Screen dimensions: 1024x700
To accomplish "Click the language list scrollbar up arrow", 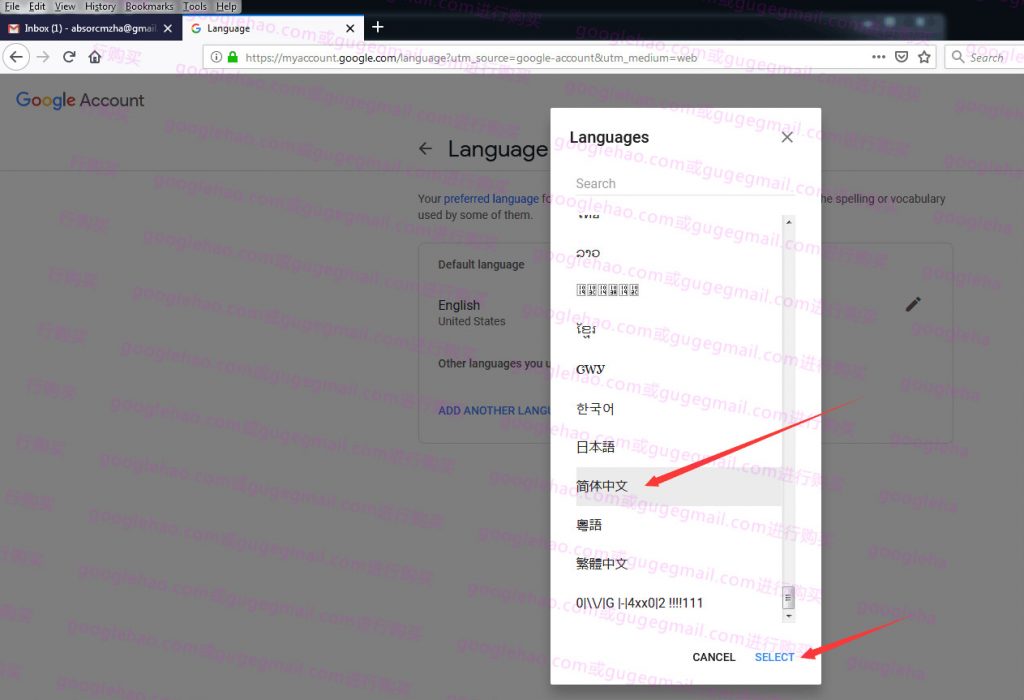I will tap(788, 222).
